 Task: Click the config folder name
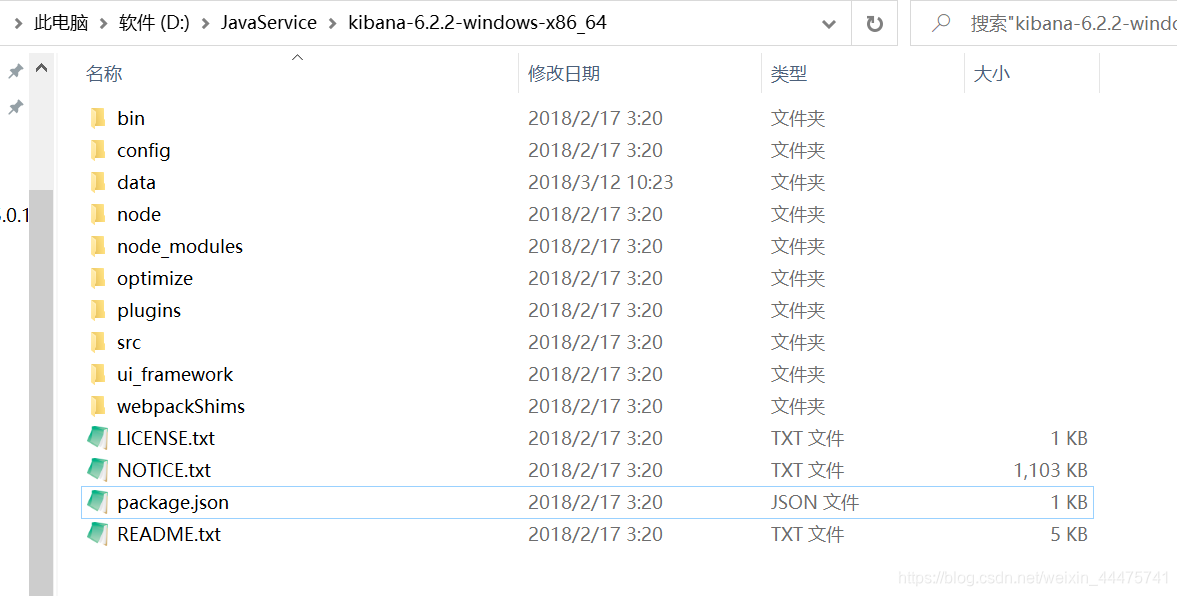(143, 150)
